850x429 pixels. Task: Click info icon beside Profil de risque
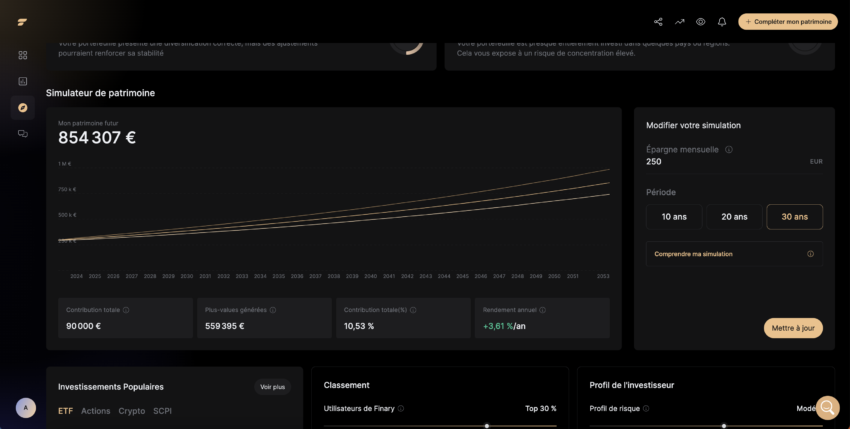pos(646,408)
